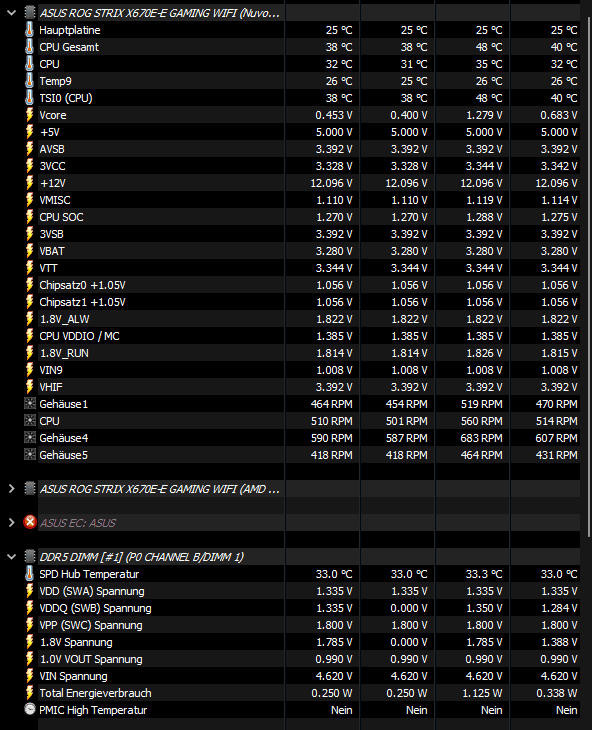Screen dimensions: 592x730
Task: Select the 3VSB voltage label
Action: tap(51, 234)
